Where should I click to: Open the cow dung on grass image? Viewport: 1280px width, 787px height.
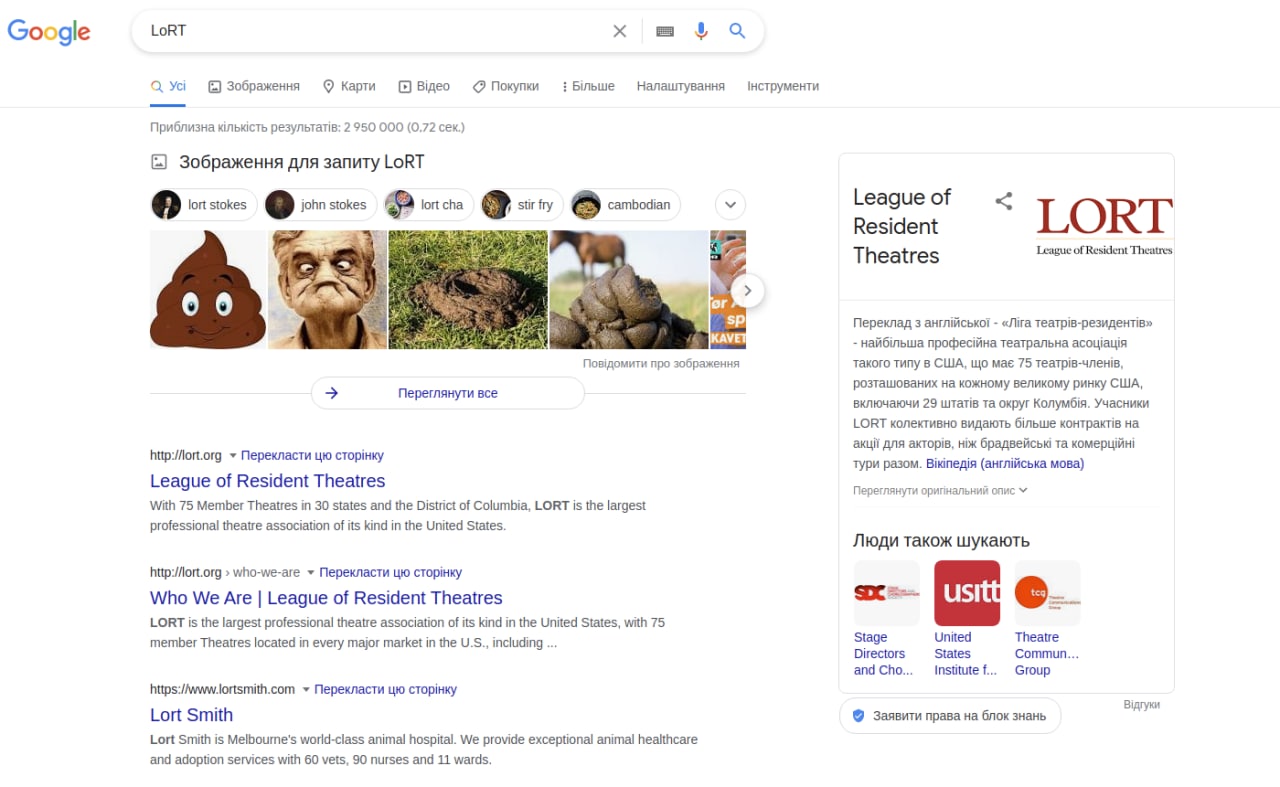468,290
